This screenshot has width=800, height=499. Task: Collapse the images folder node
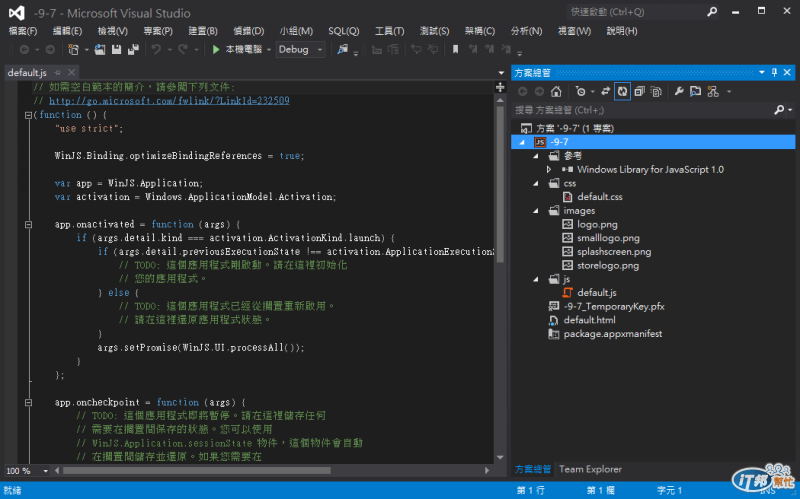pyautogui.click(x=536, y=211)
